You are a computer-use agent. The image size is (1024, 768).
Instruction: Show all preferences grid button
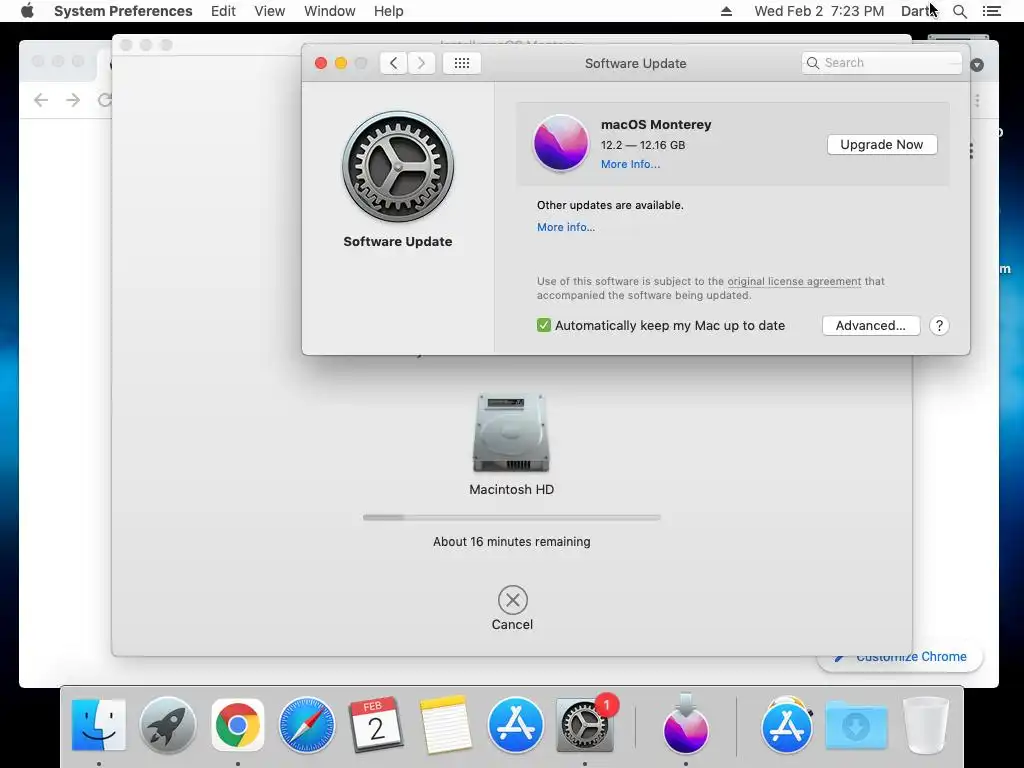[x=462, y=63]
